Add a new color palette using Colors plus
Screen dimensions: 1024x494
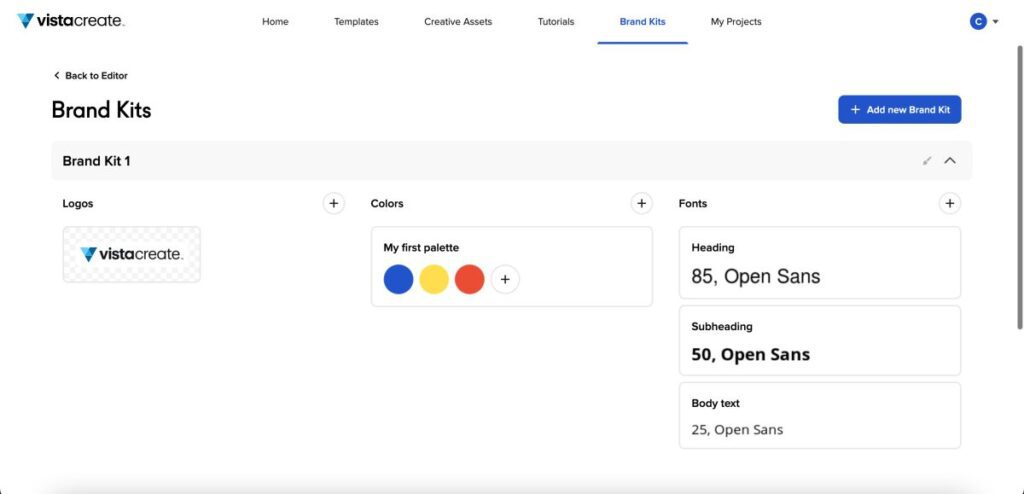click(642, 204)
